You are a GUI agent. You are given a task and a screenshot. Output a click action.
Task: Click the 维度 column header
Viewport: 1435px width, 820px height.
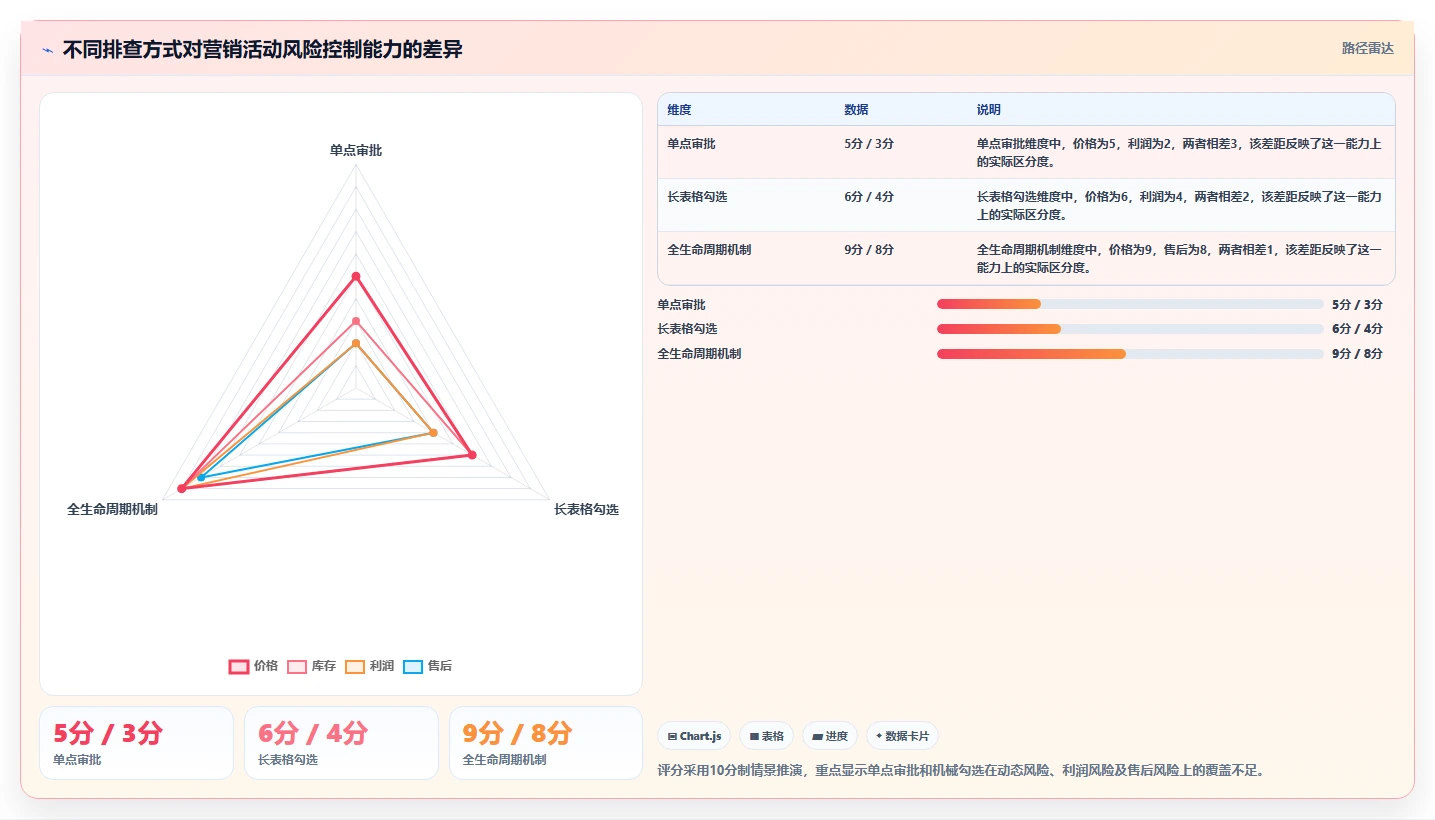point(680,110)
